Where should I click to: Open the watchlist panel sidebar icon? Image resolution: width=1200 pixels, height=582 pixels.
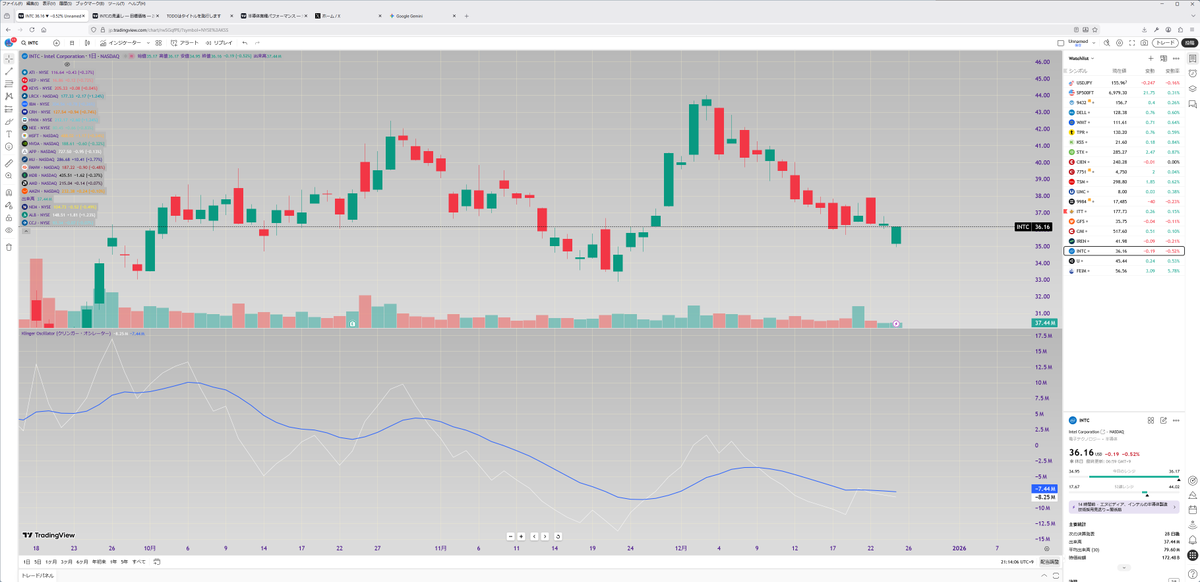(1192, 58)
